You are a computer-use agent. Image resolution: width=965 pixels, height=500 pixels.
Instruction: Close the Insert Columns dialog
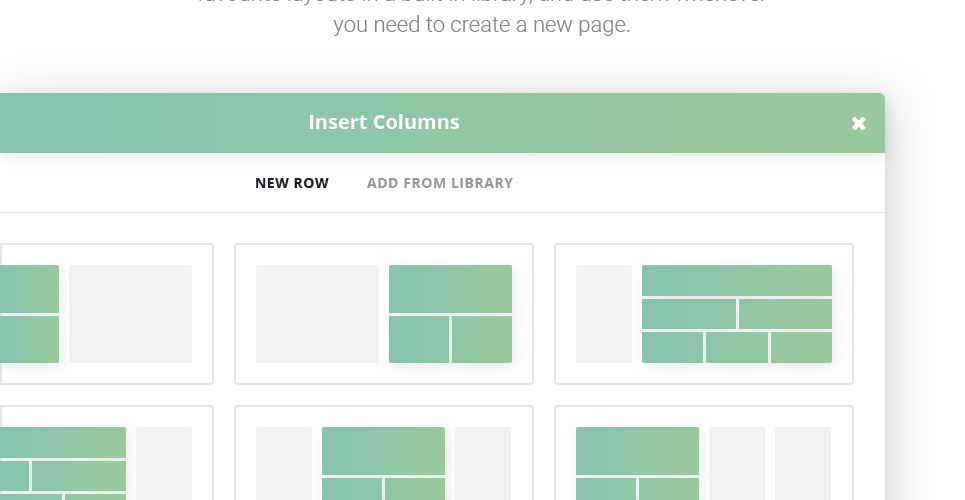click(858, 124)
